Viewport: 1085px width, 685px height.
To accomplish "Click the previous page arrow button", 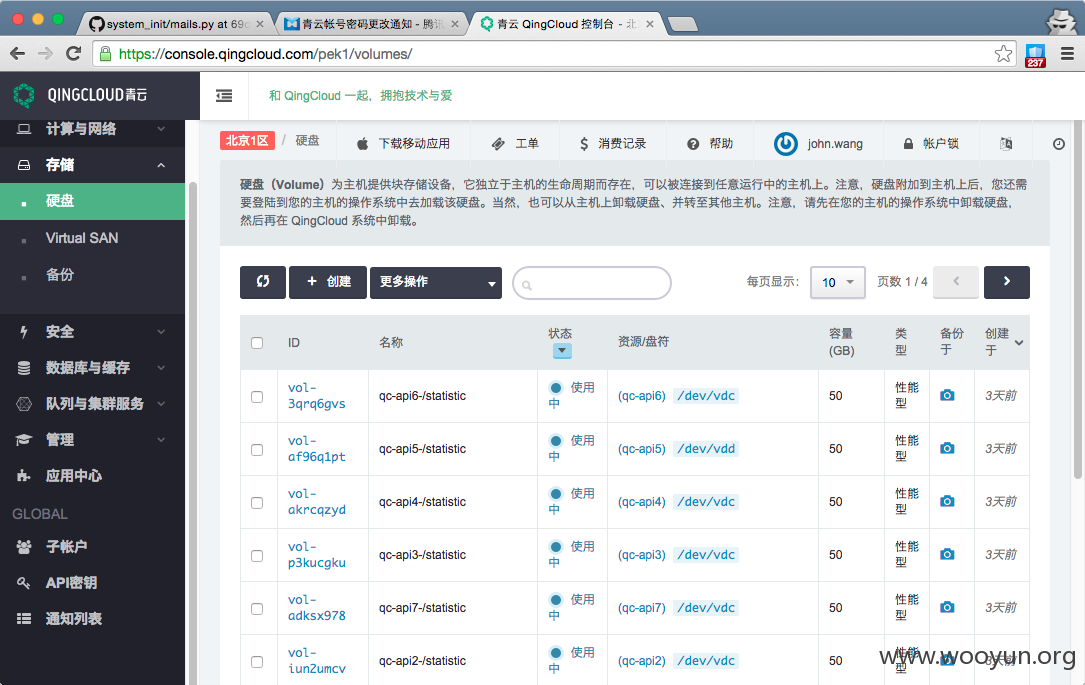I will 956,282.
